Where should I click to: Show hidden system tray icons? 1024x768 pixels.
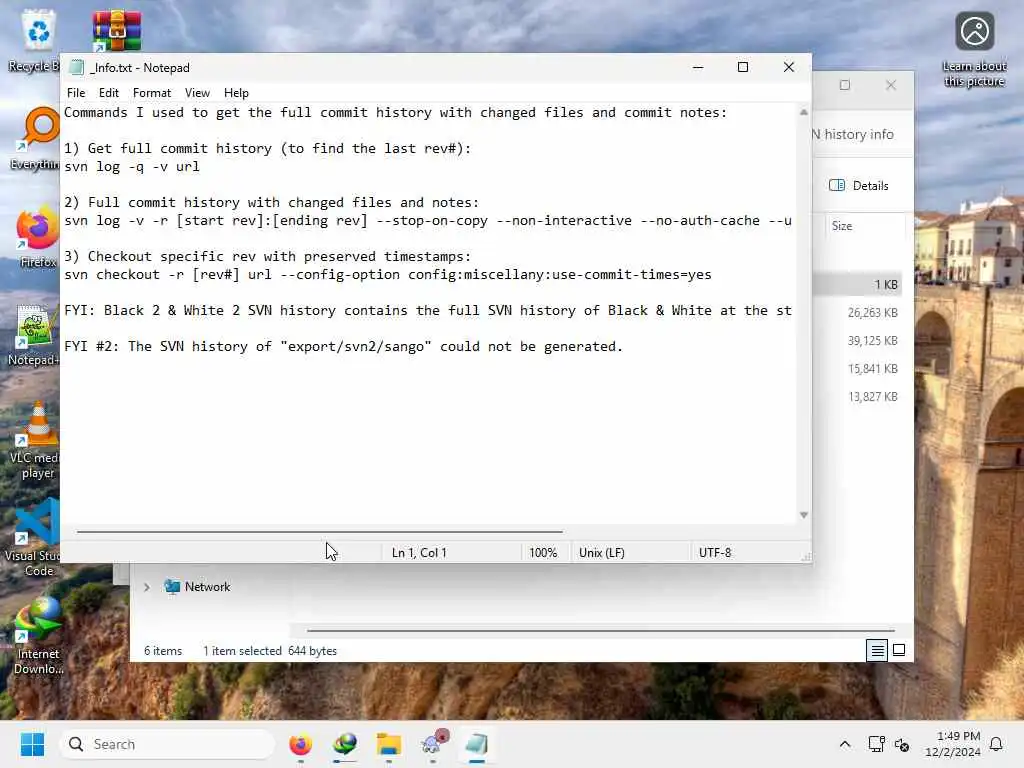(844, 744)
